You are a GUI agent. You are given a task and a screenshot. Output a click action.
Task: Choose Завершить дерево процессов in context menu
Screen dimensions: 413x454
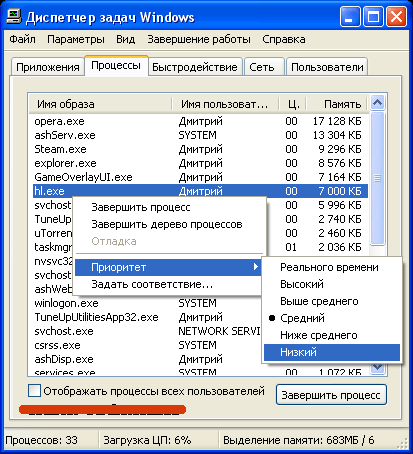[167, 224]
